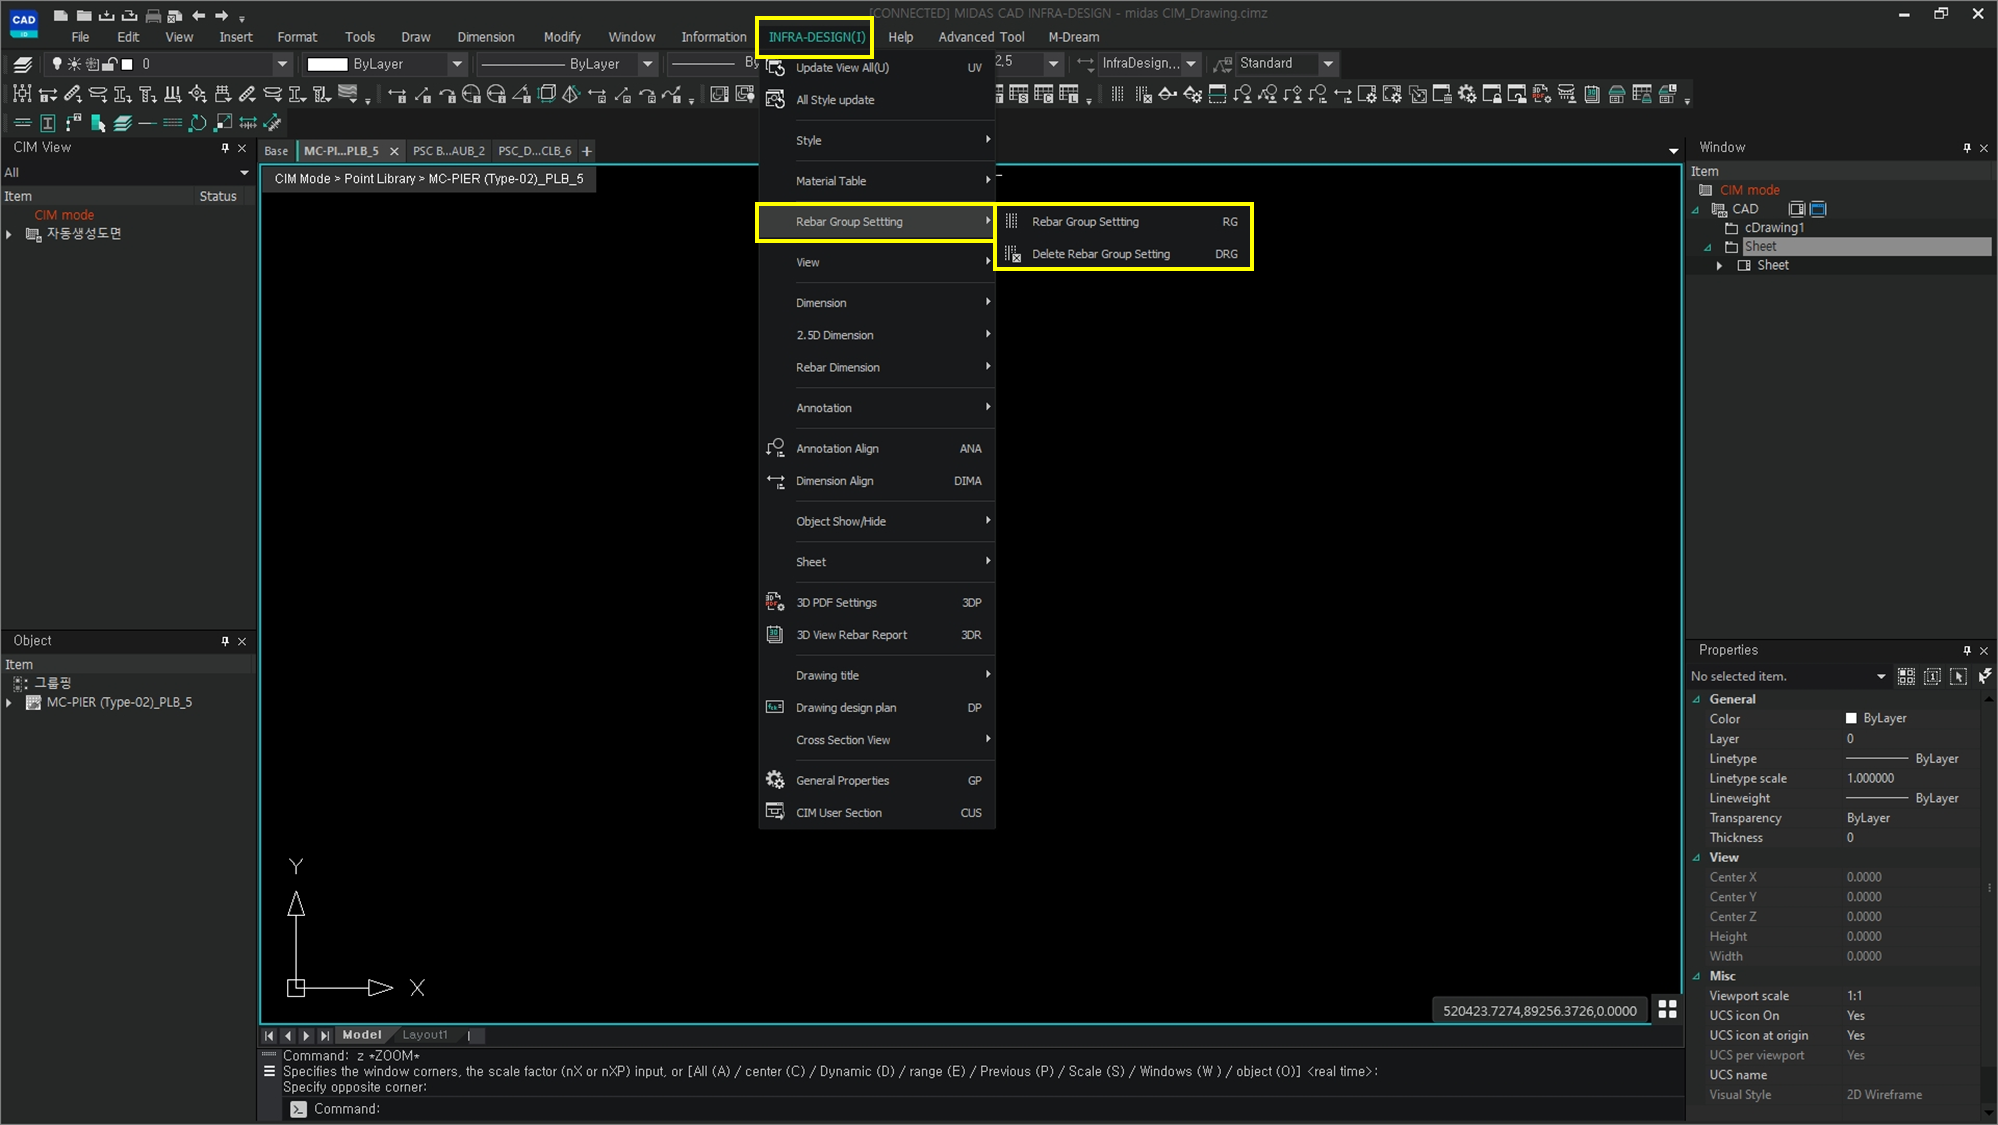Select Delete Rebar Group Setting menu entry
This screenshot has width=1998, height=1125.
click(x=1124, y=254)
